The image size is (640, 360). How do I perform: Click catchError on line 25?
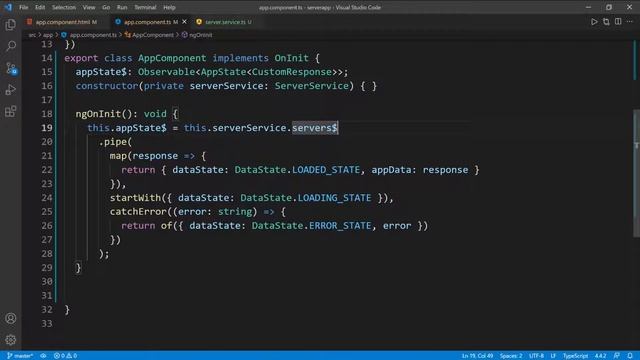pyautogui.click(x=138, y=211)
